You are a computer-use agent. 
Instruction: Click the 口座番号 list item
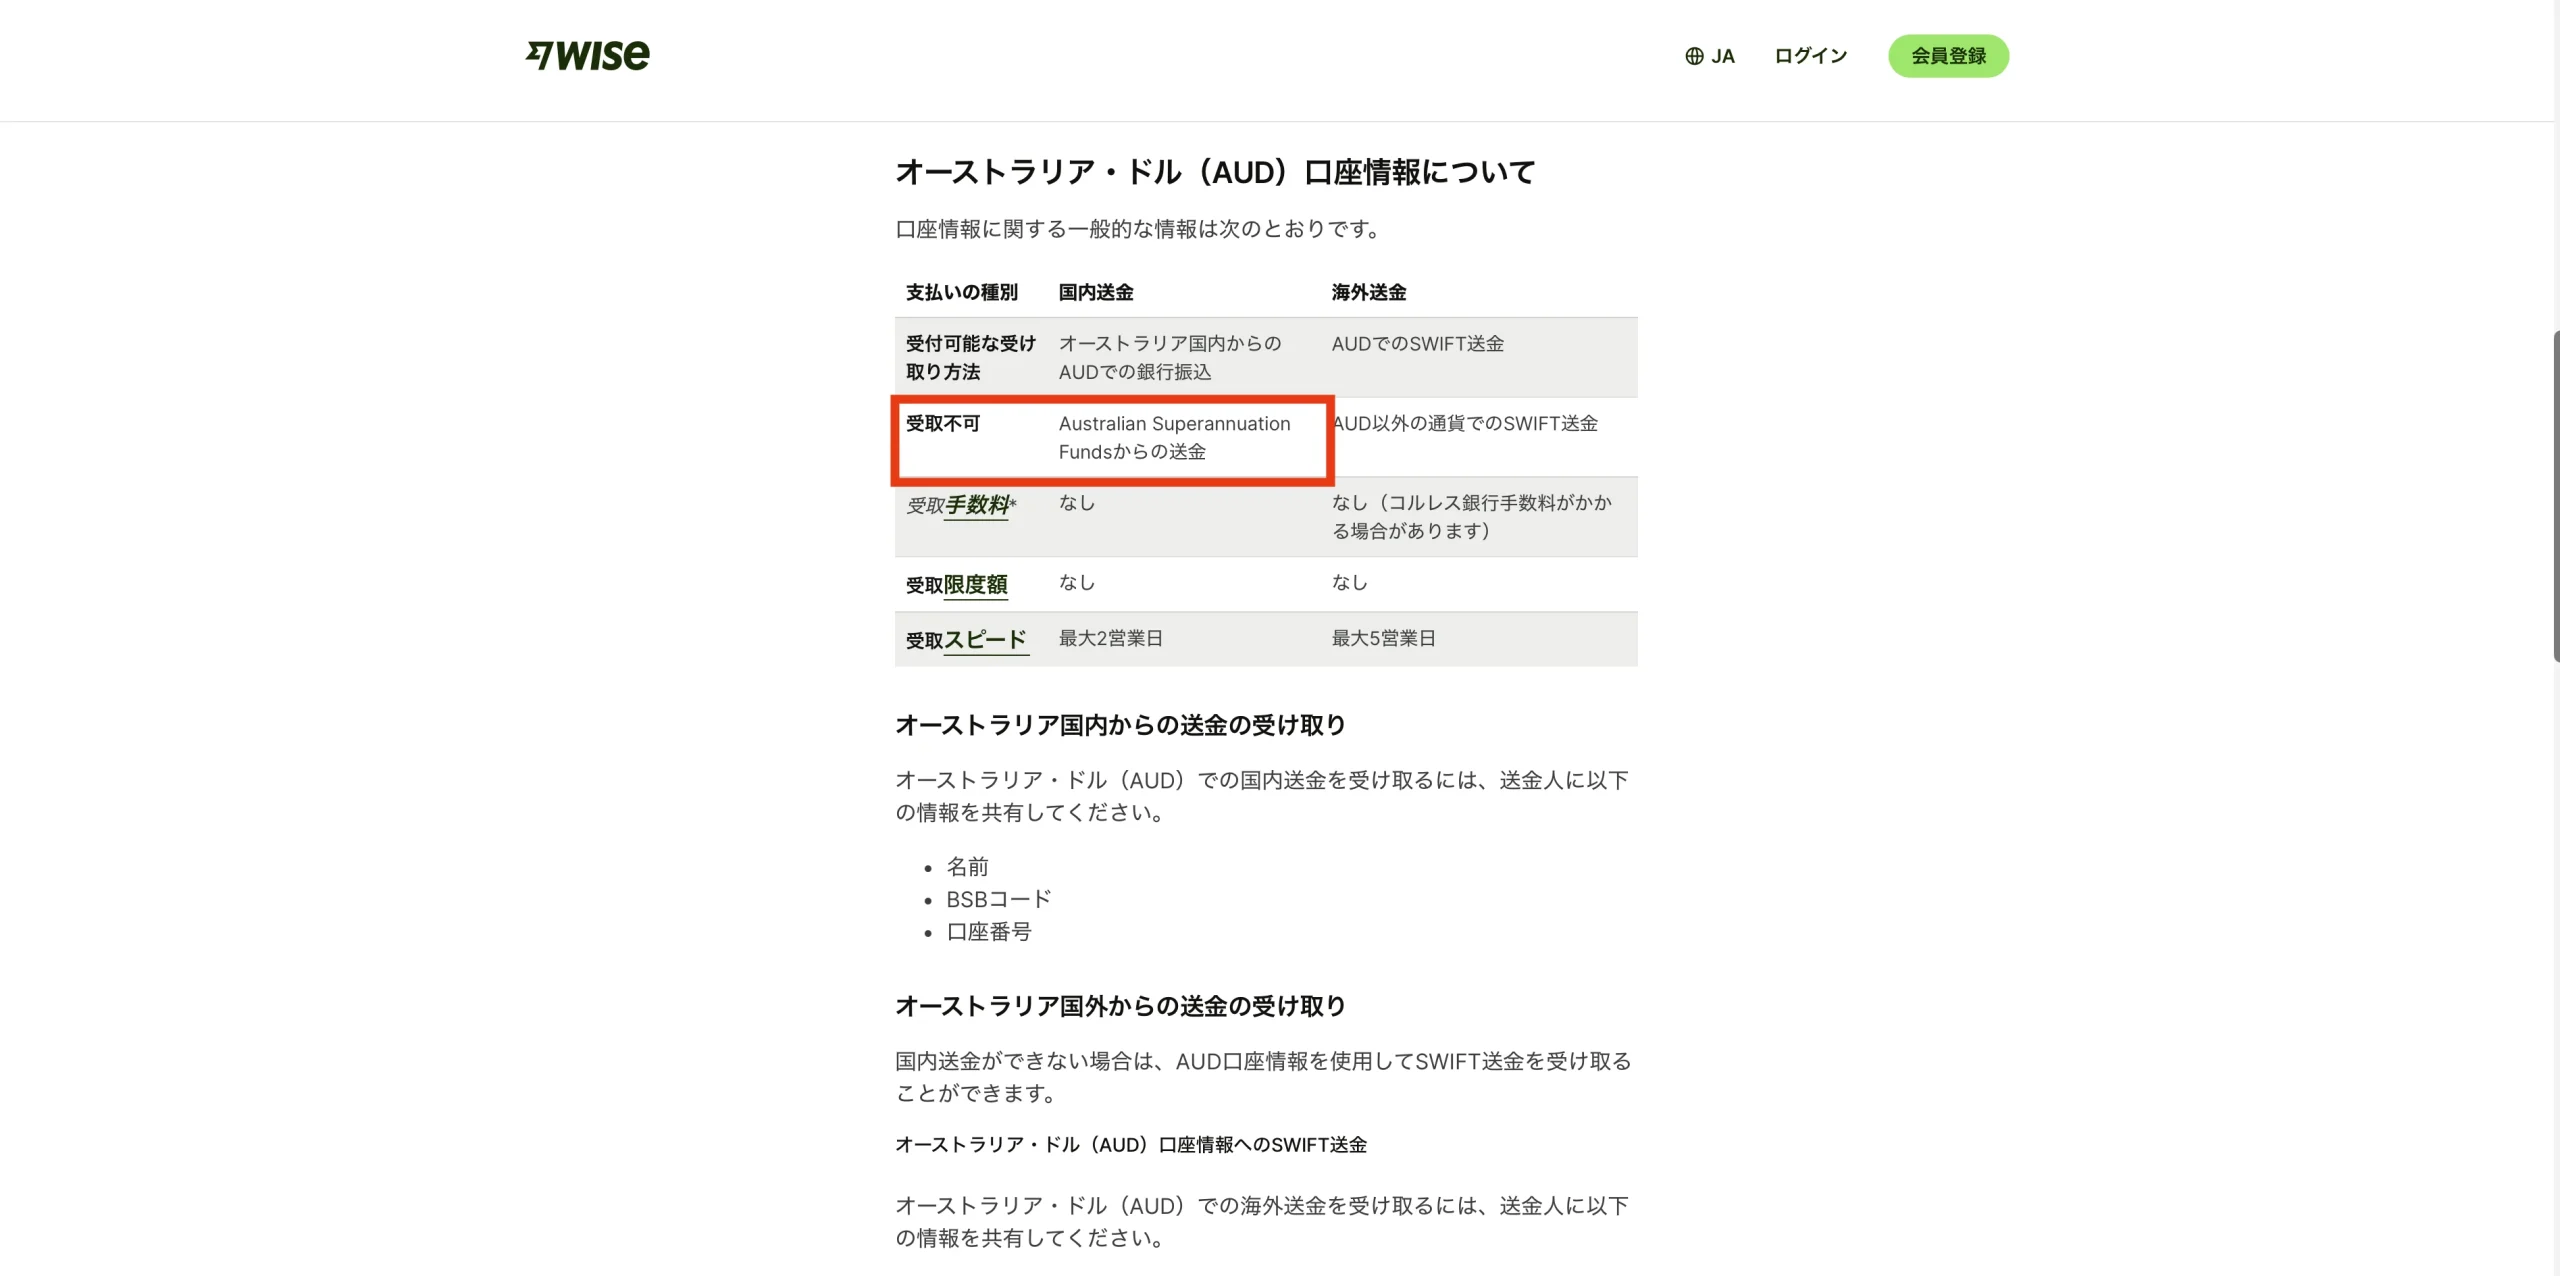(988, 932)
